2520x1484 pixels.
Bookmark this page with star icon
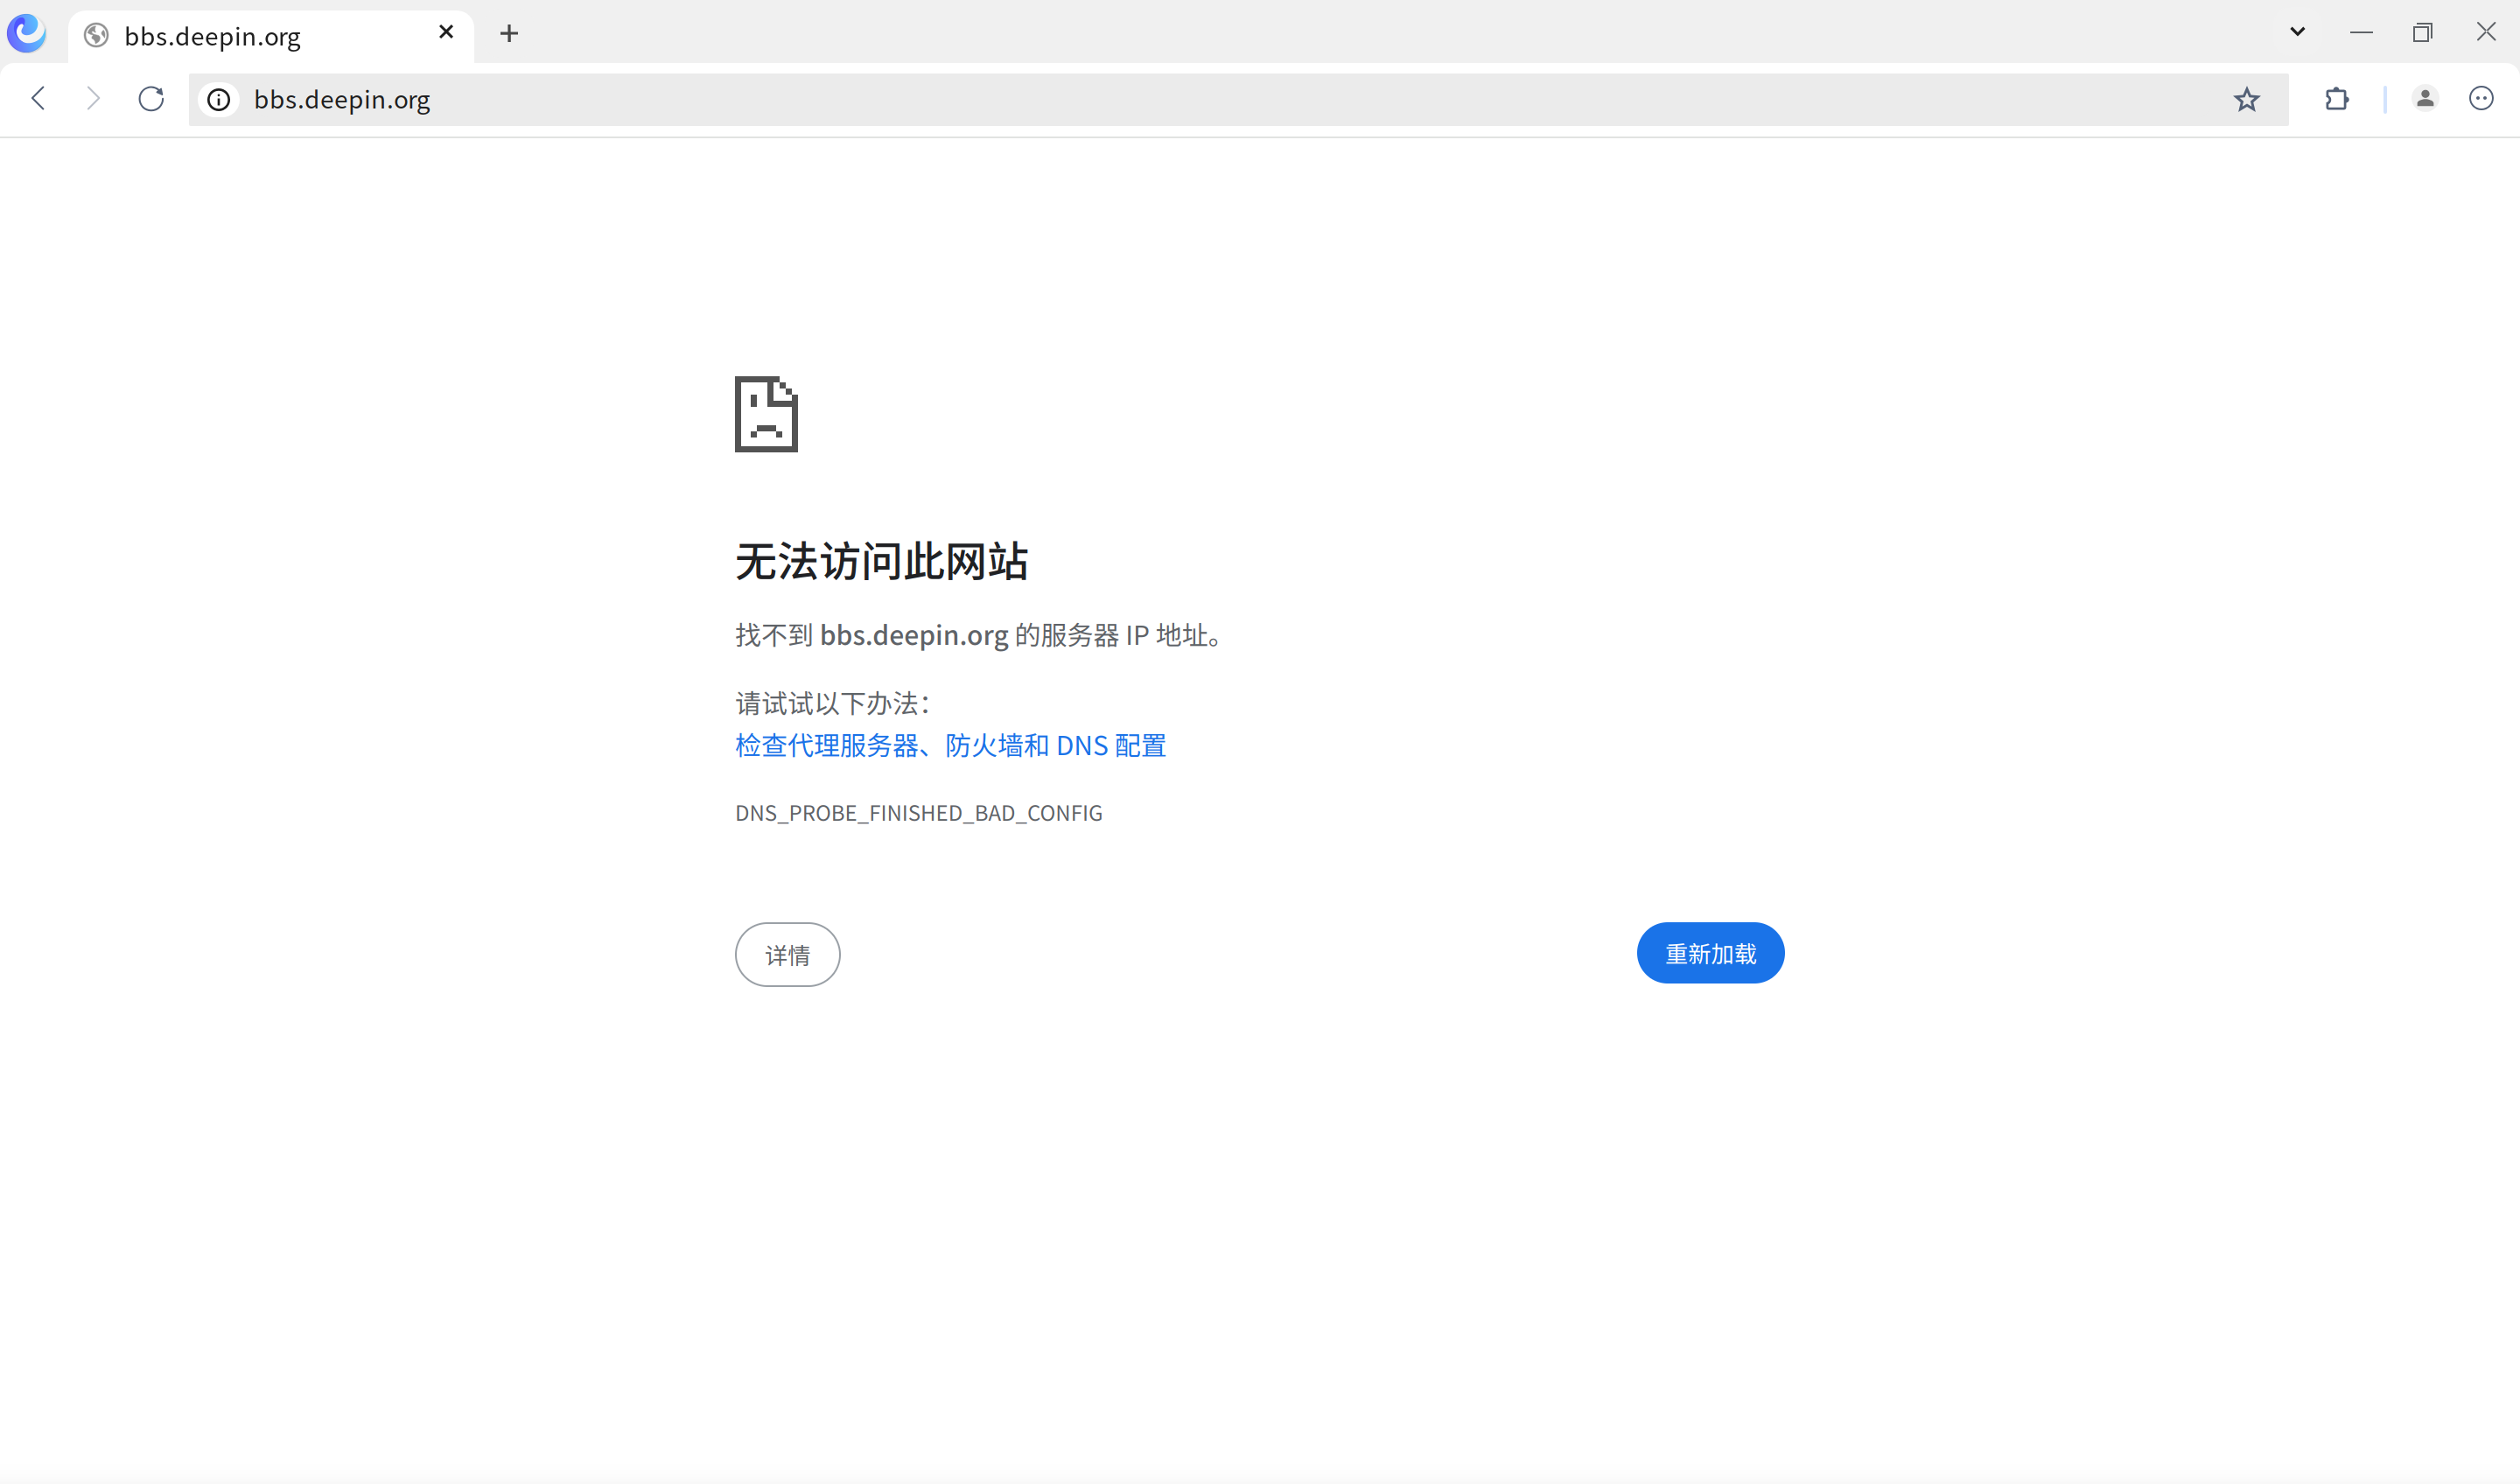(x=2246, y=100)
